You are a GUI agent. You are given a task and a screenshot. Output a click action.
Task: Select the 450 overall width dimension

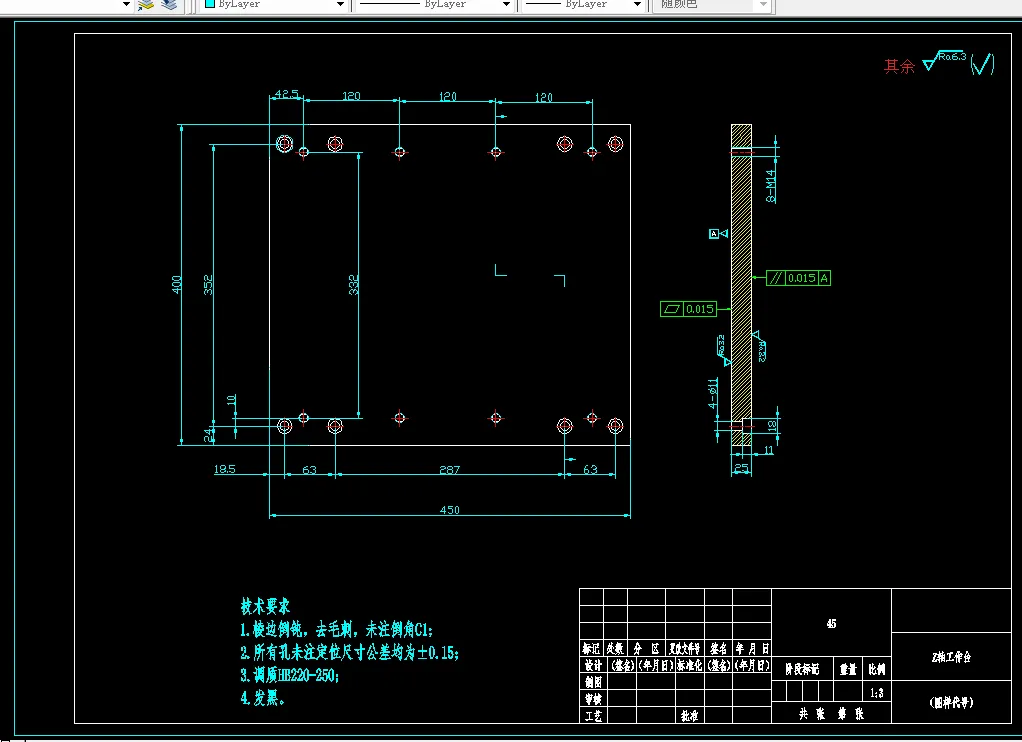tap(450, 510)
